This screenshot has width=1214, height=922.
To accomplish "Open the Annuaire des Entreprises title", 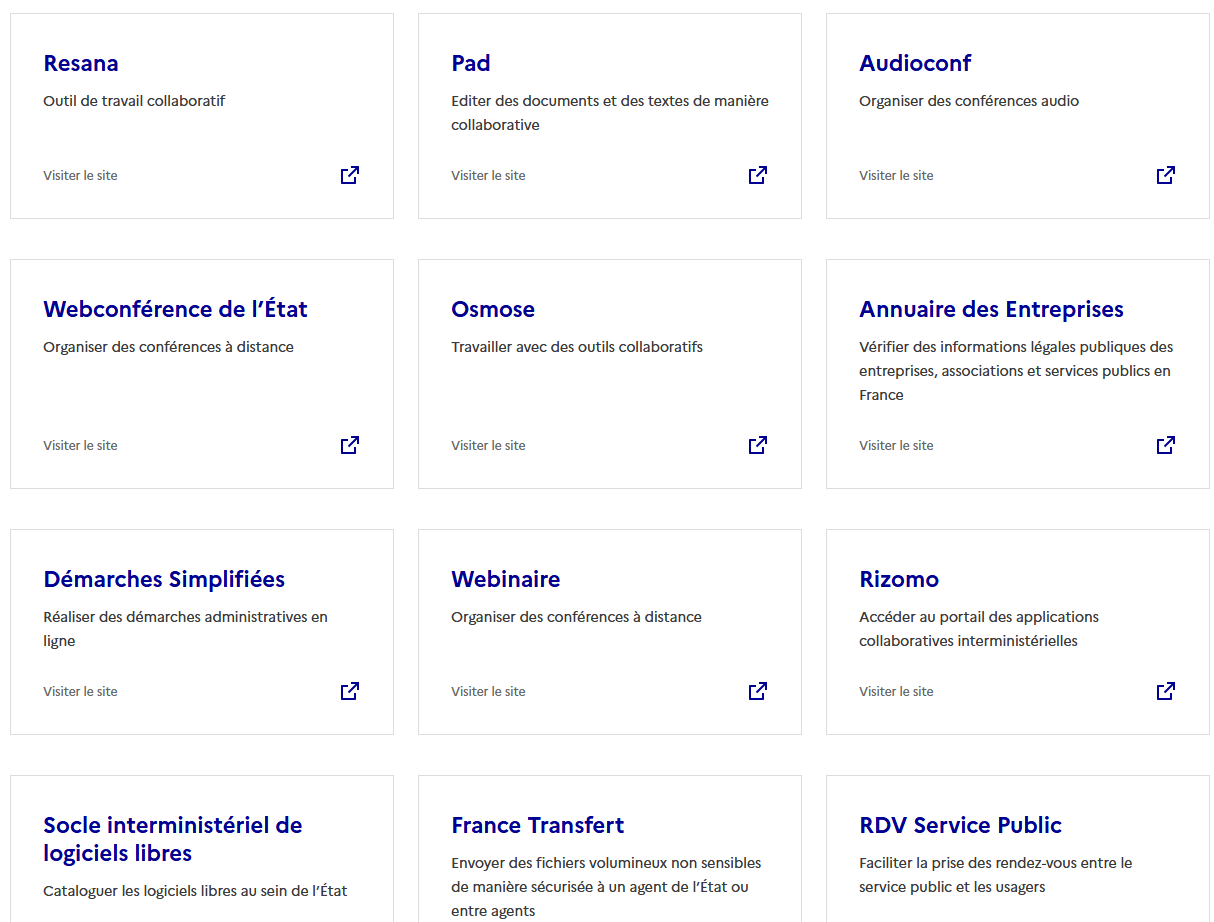I will click(x=991, y=309).
